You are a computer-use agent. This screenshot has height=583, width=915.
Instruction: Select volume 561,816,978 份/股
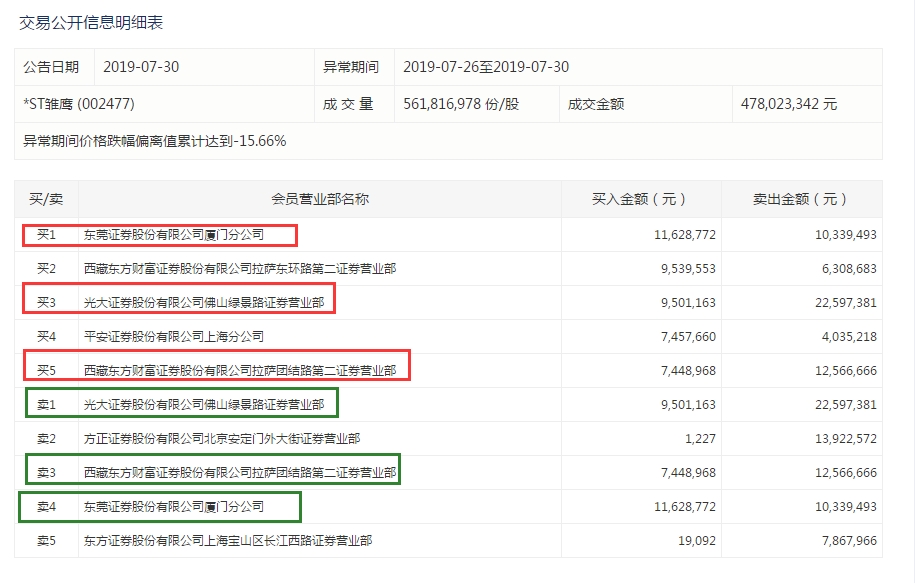461,104
